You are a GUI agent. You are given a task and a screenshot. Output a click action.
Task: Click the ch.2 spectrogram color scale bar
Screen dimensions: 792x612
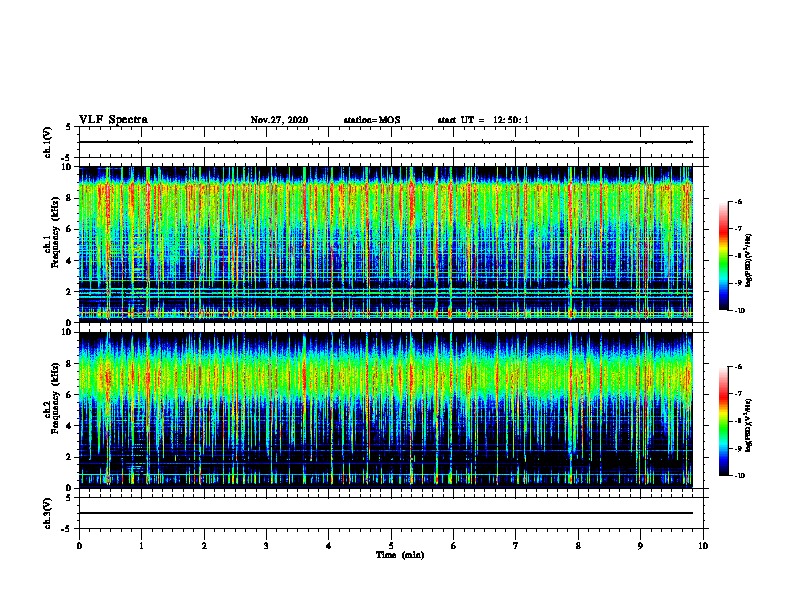pos(723,421)
